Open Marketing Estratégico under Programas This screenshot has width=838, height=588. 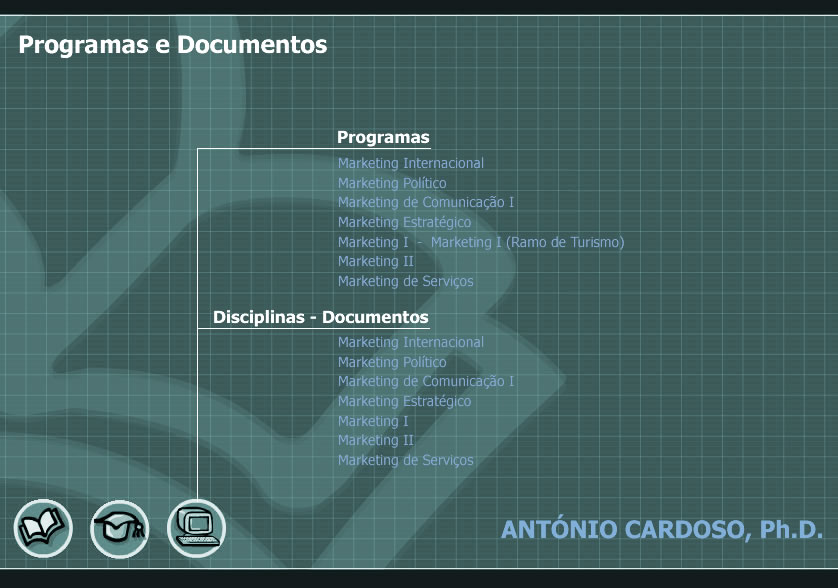pyautogui.click(x=404, y=222)
